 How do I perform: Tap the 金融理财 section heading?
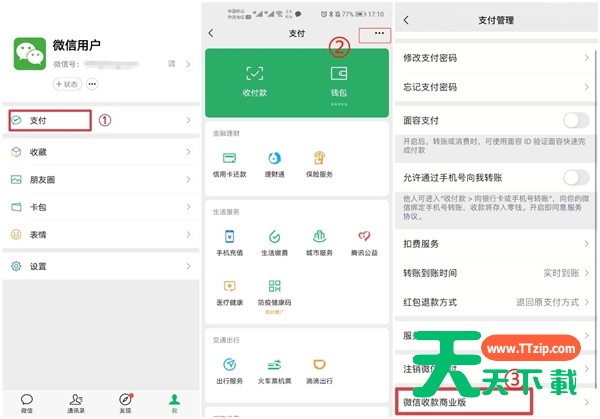click(226, 133)
